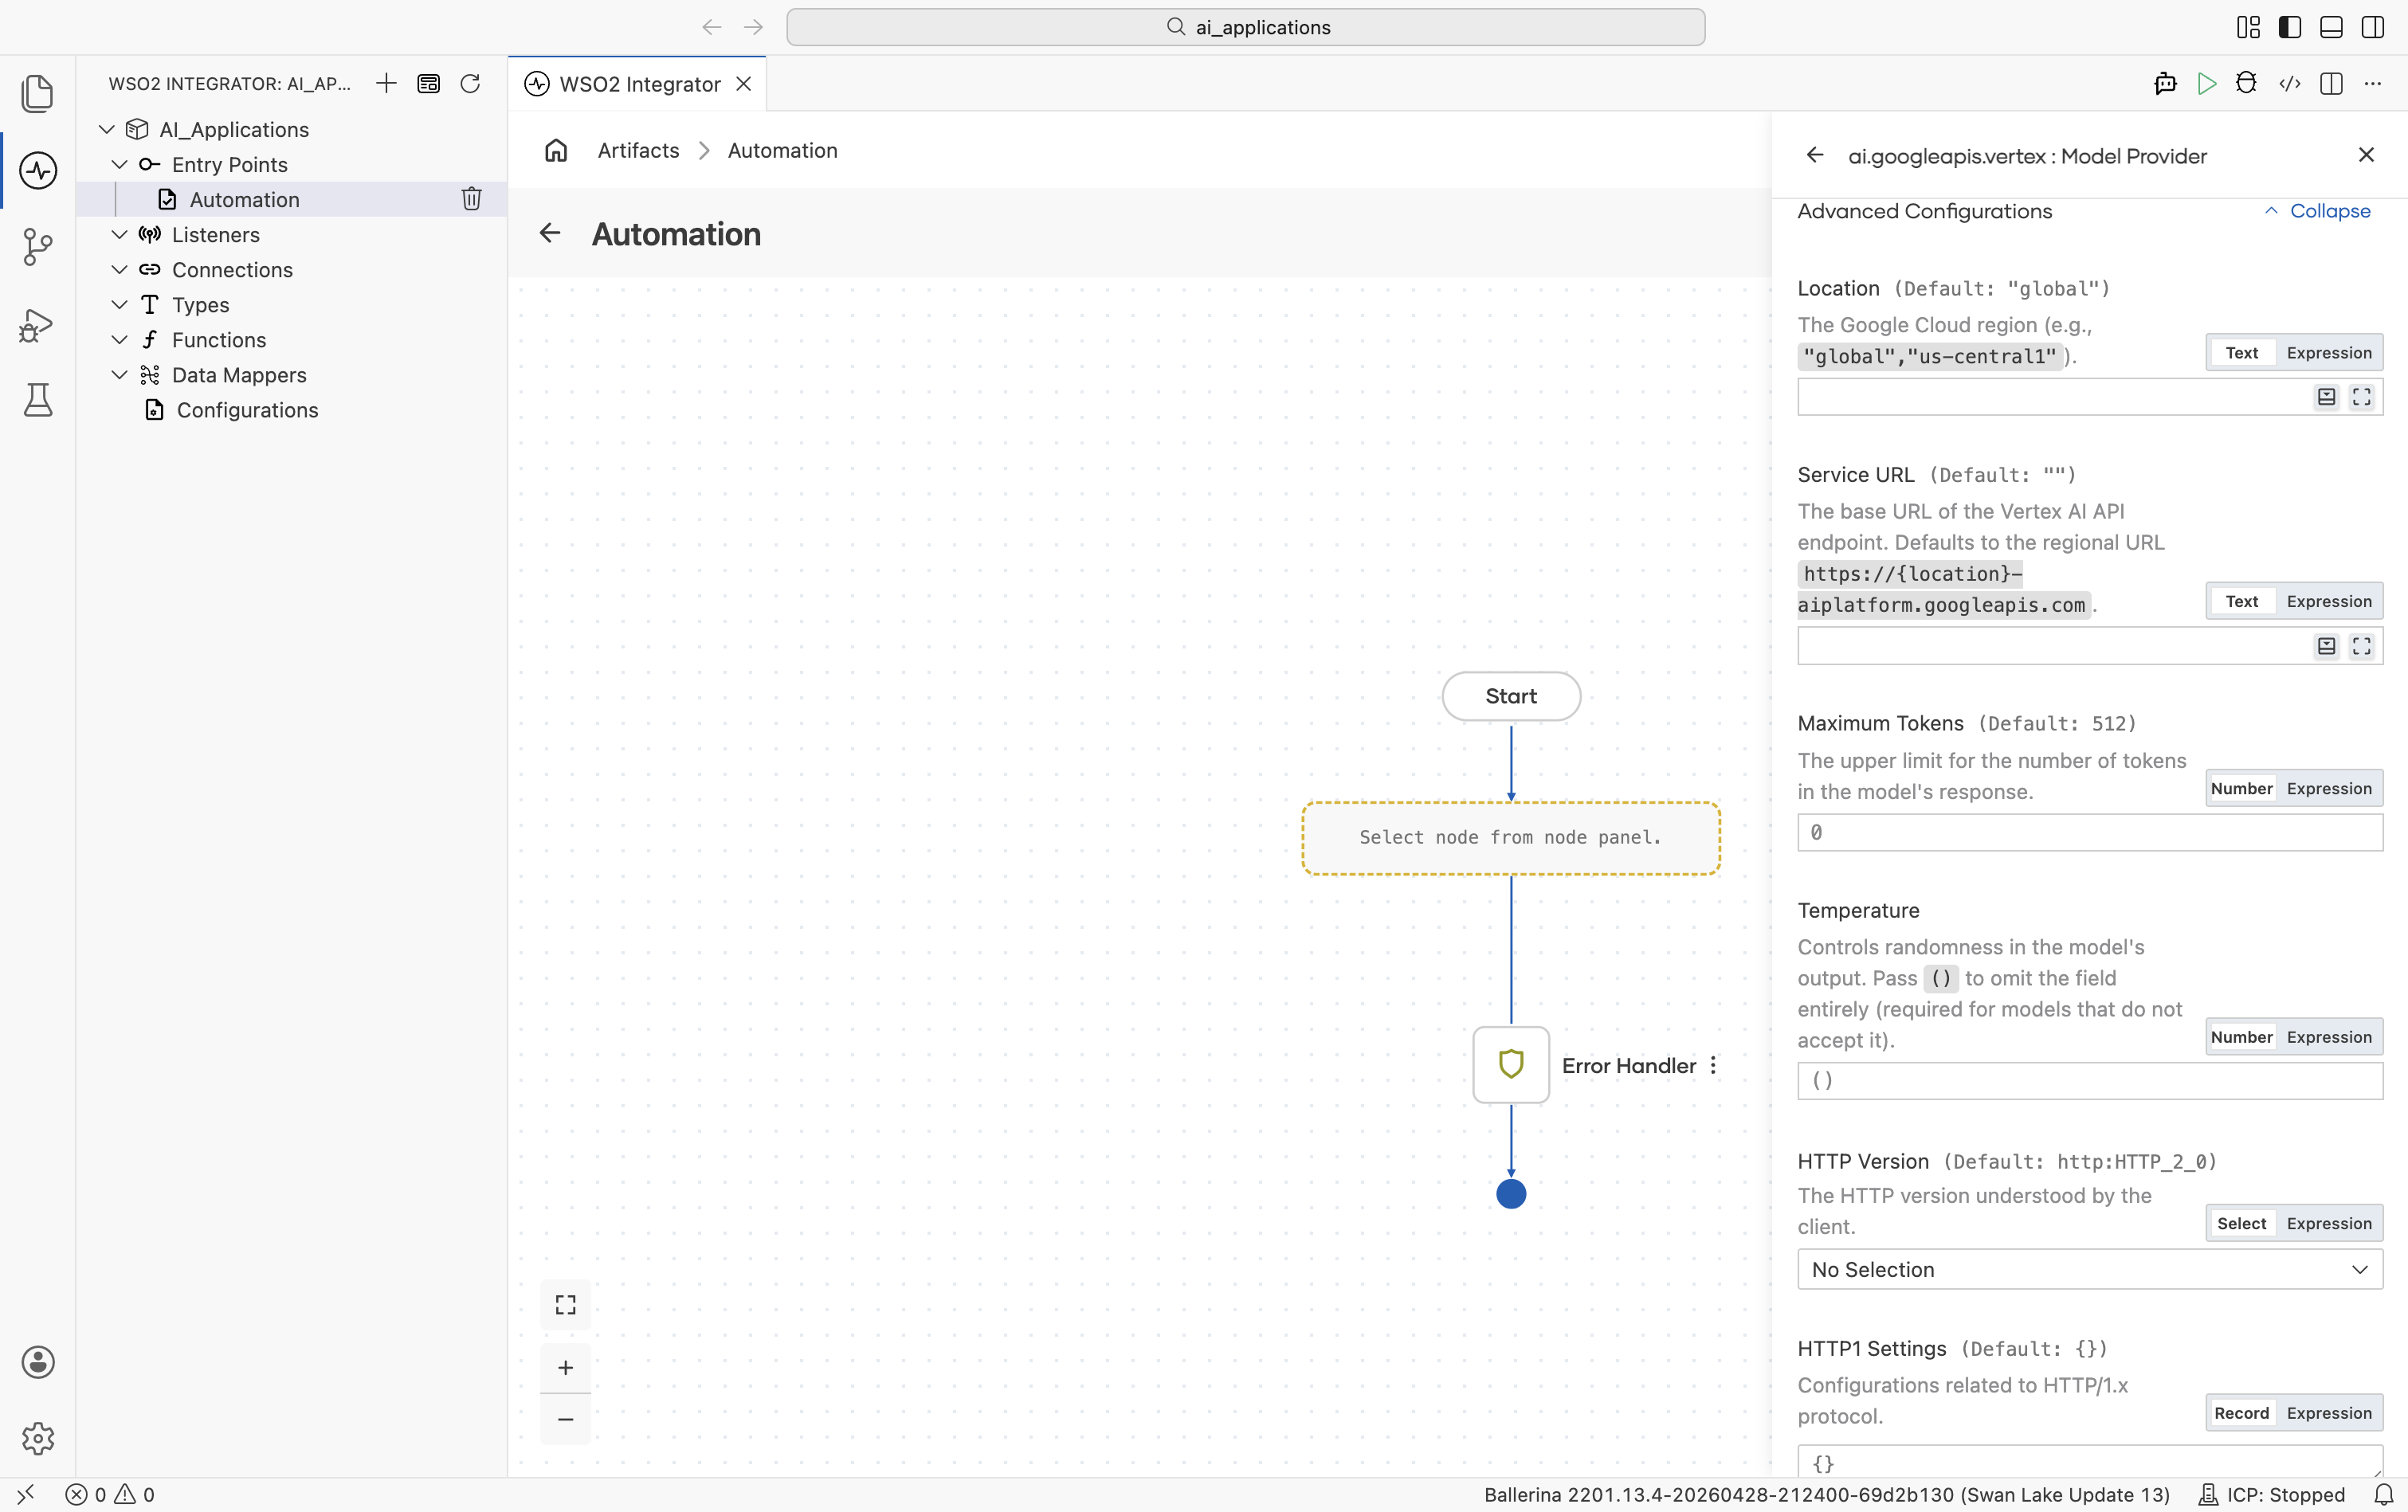Set Maximum Tokens to Number mode
This screenshot has width=2408, height=1512.
click(x=2242, y=788)
